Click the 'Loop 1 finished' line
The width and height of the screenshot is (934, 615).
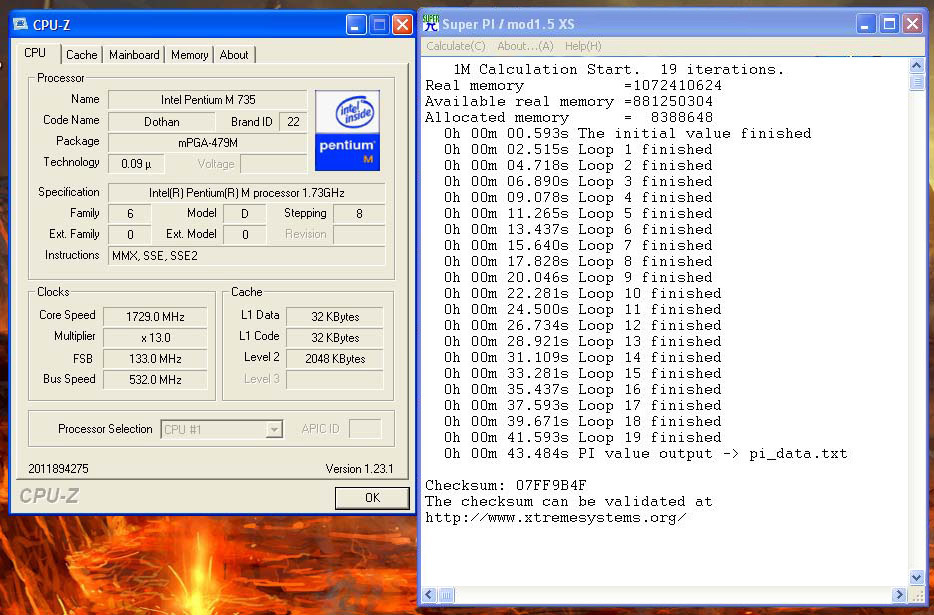click(x=578, y=150)
